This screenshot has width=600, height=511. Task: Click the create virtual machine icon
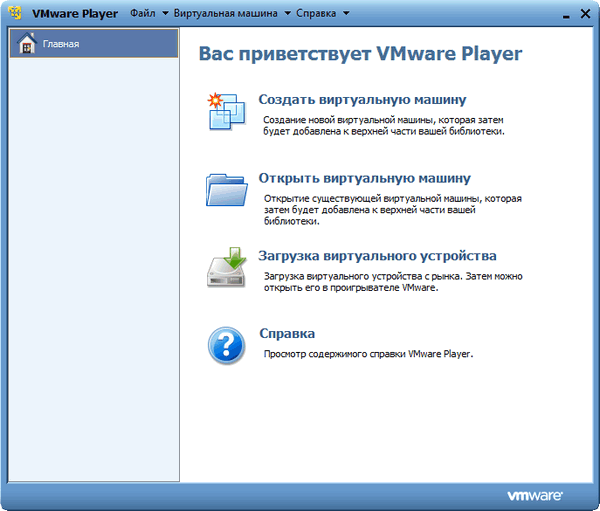(x=227, y=111)
